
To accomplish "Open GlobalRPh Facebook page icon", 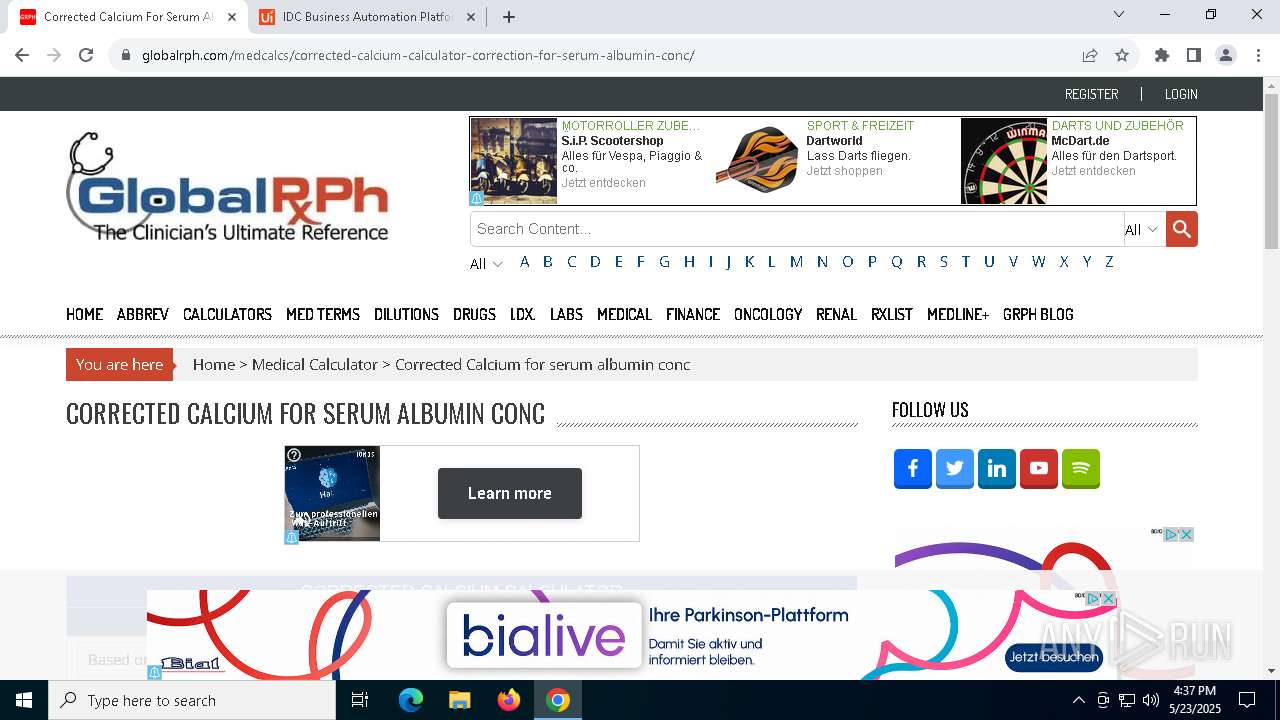I will [913, 468].
